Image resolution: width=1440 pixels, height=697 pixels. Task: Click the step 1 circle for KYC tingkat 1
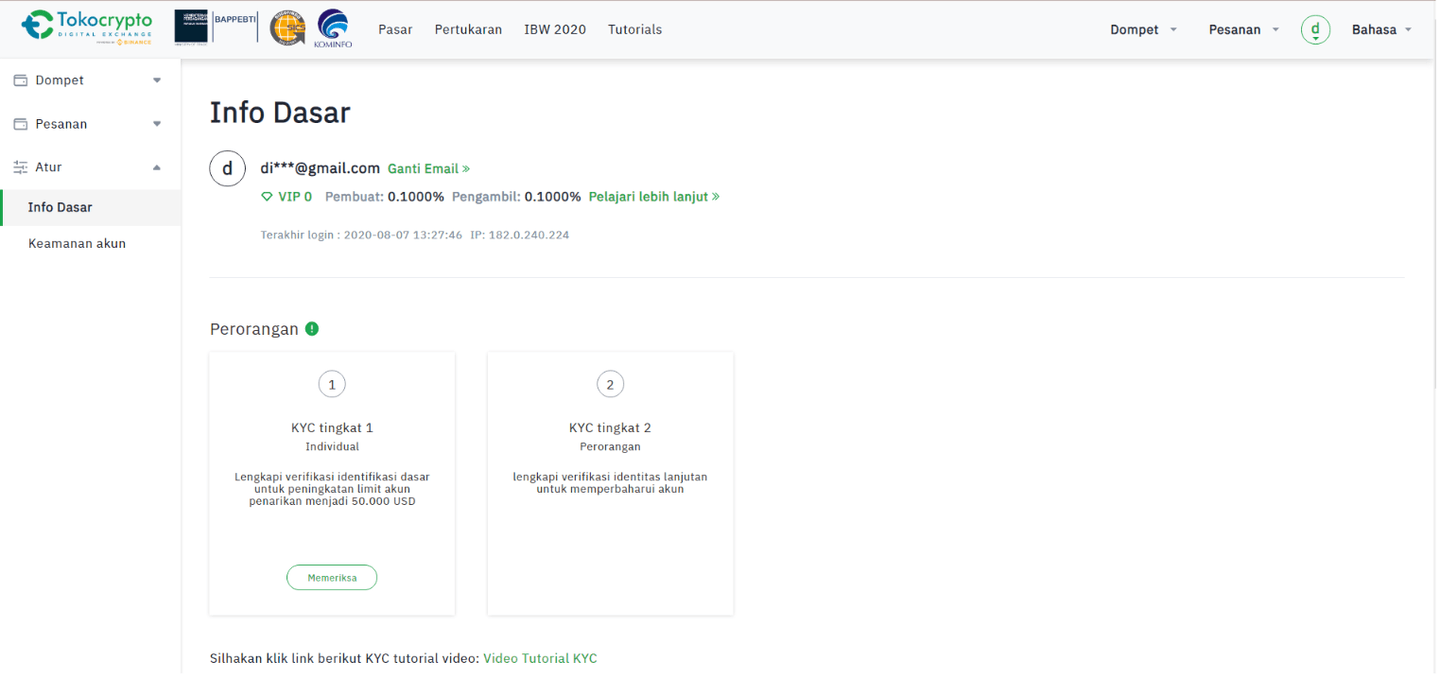click(332, 384)
